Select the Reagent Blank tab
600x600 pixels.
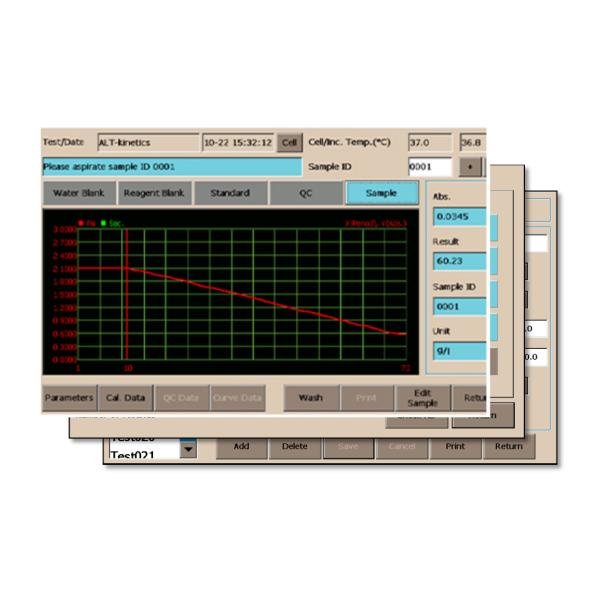(154, 193)
